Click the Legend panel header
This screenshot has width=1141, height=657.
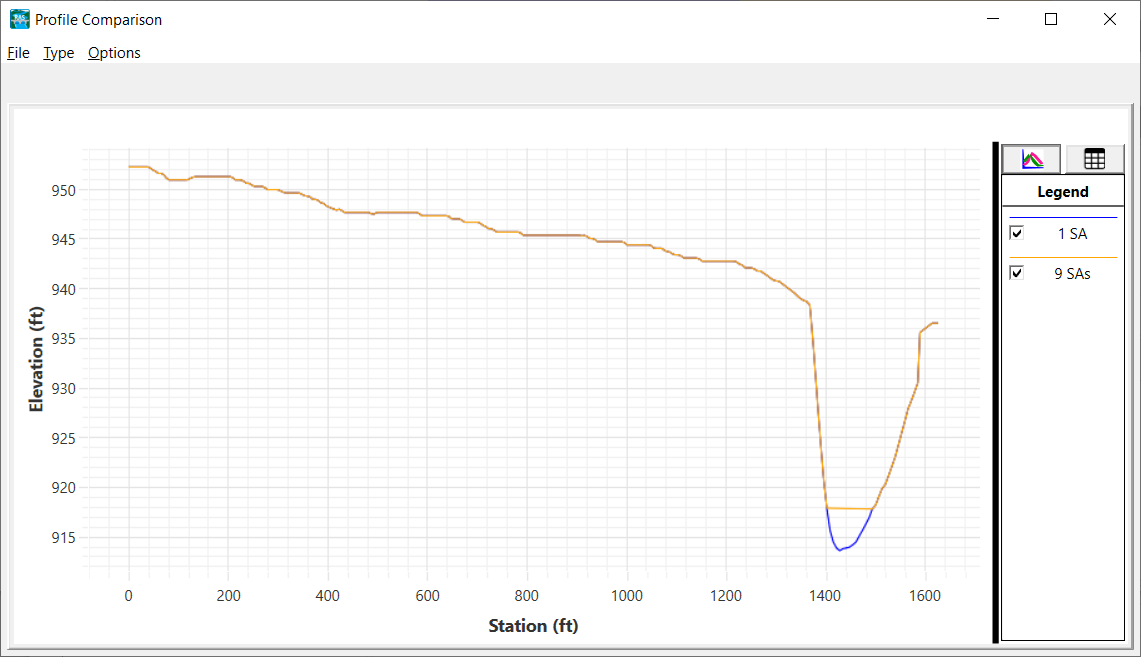pyautogui.click(x=1062, y=192)
